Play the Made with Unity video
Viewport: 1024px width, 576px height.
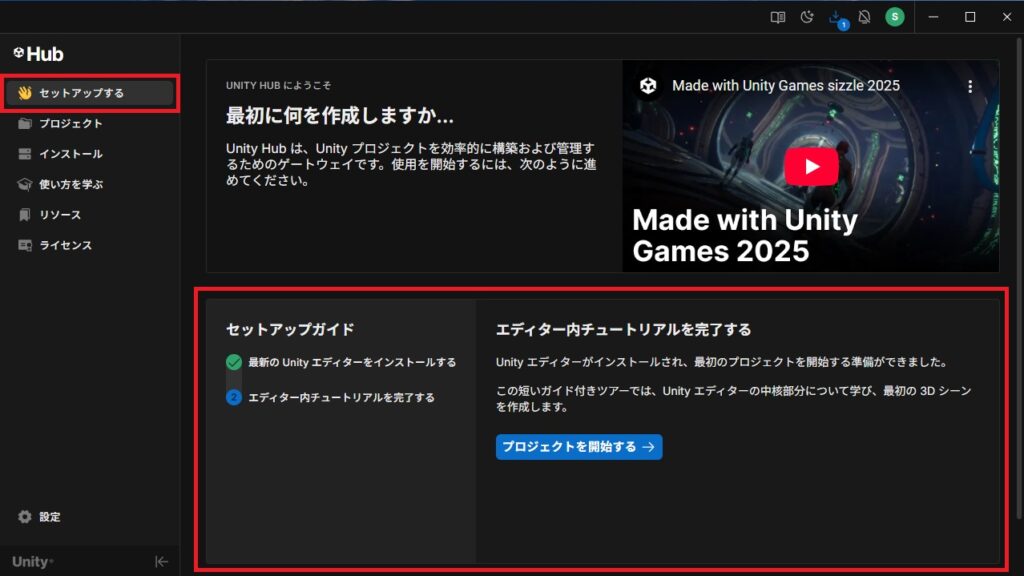(x=811, y=167)
